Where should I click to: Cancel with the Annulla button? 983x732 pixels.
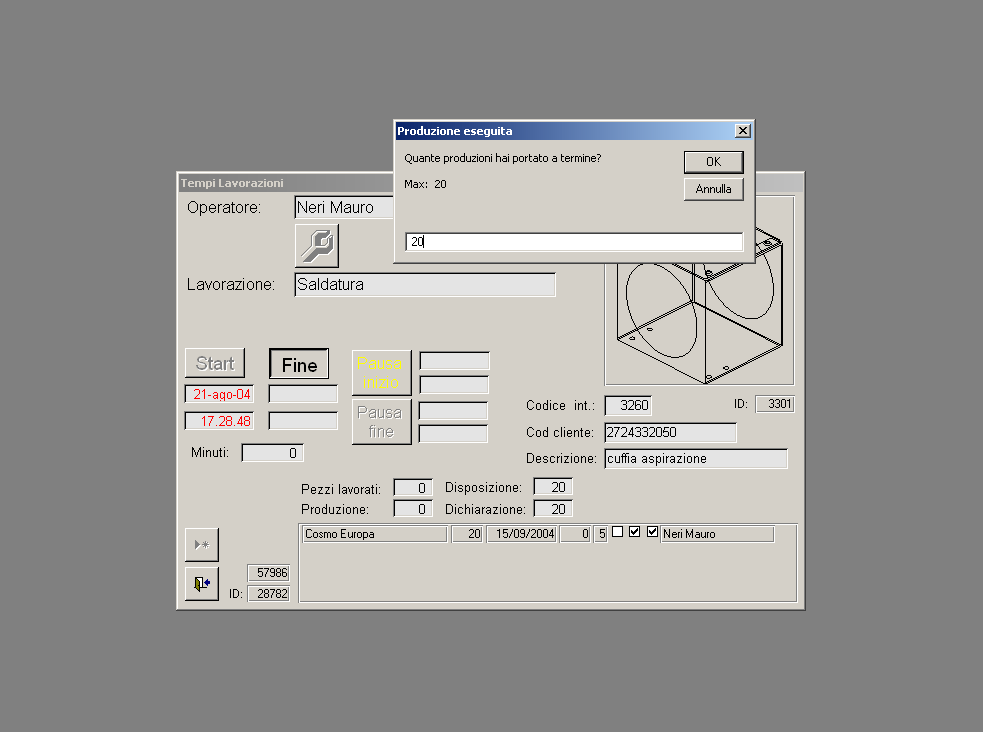click(x=713, y=189)
